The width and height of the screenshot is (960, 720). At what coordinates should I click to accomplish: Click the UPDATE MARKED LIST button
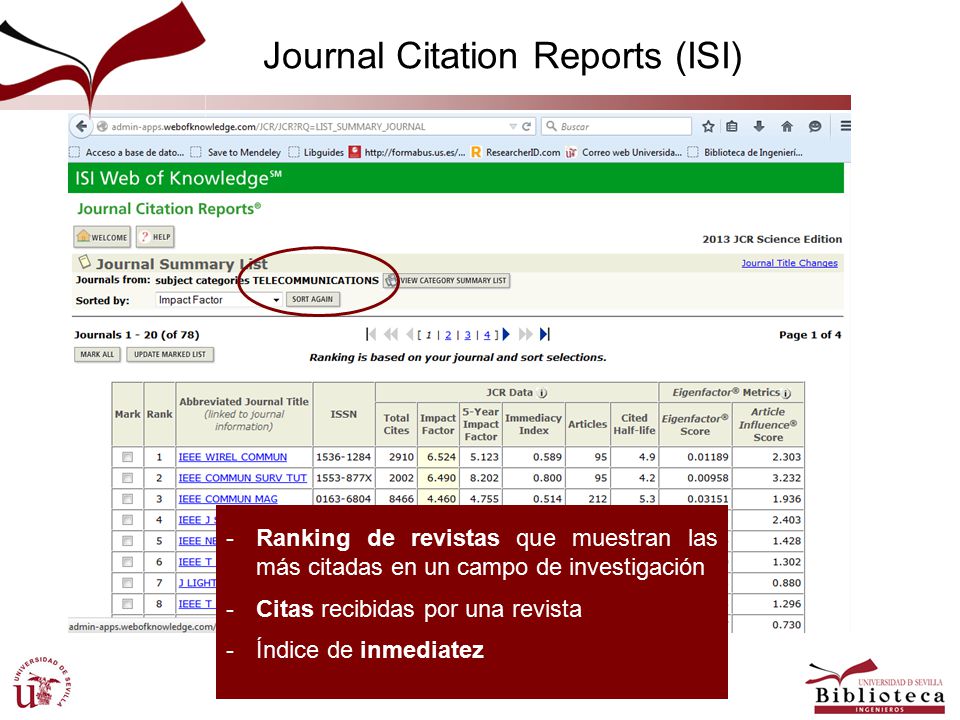point(170,354)
